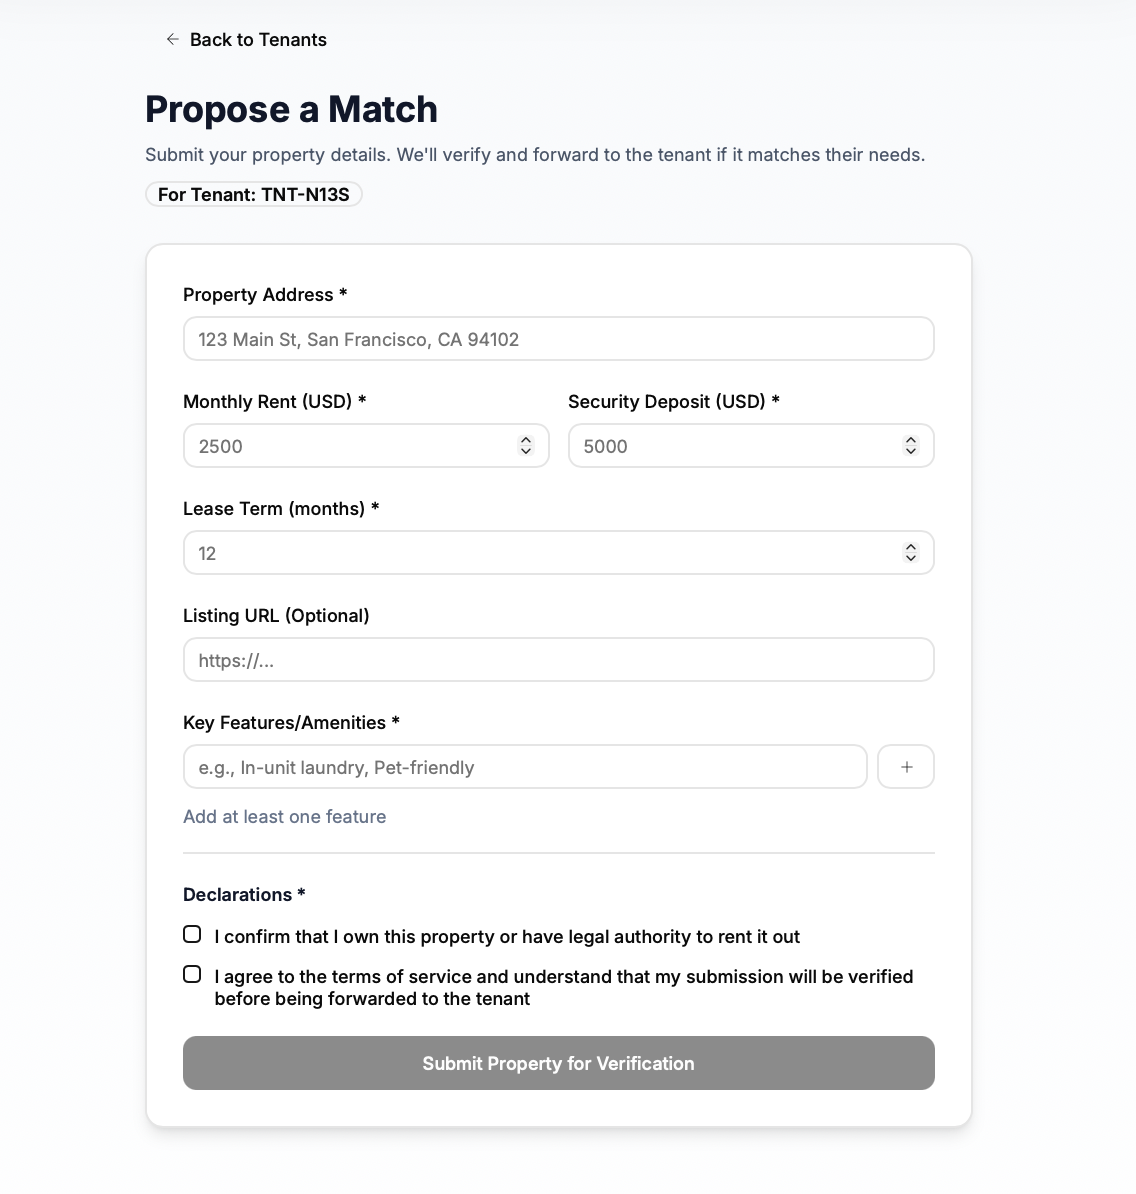This screenshot has height=1194, width=1136.
Task: Click the plus icon to add a feature
Action: click(x=906, y=767)
